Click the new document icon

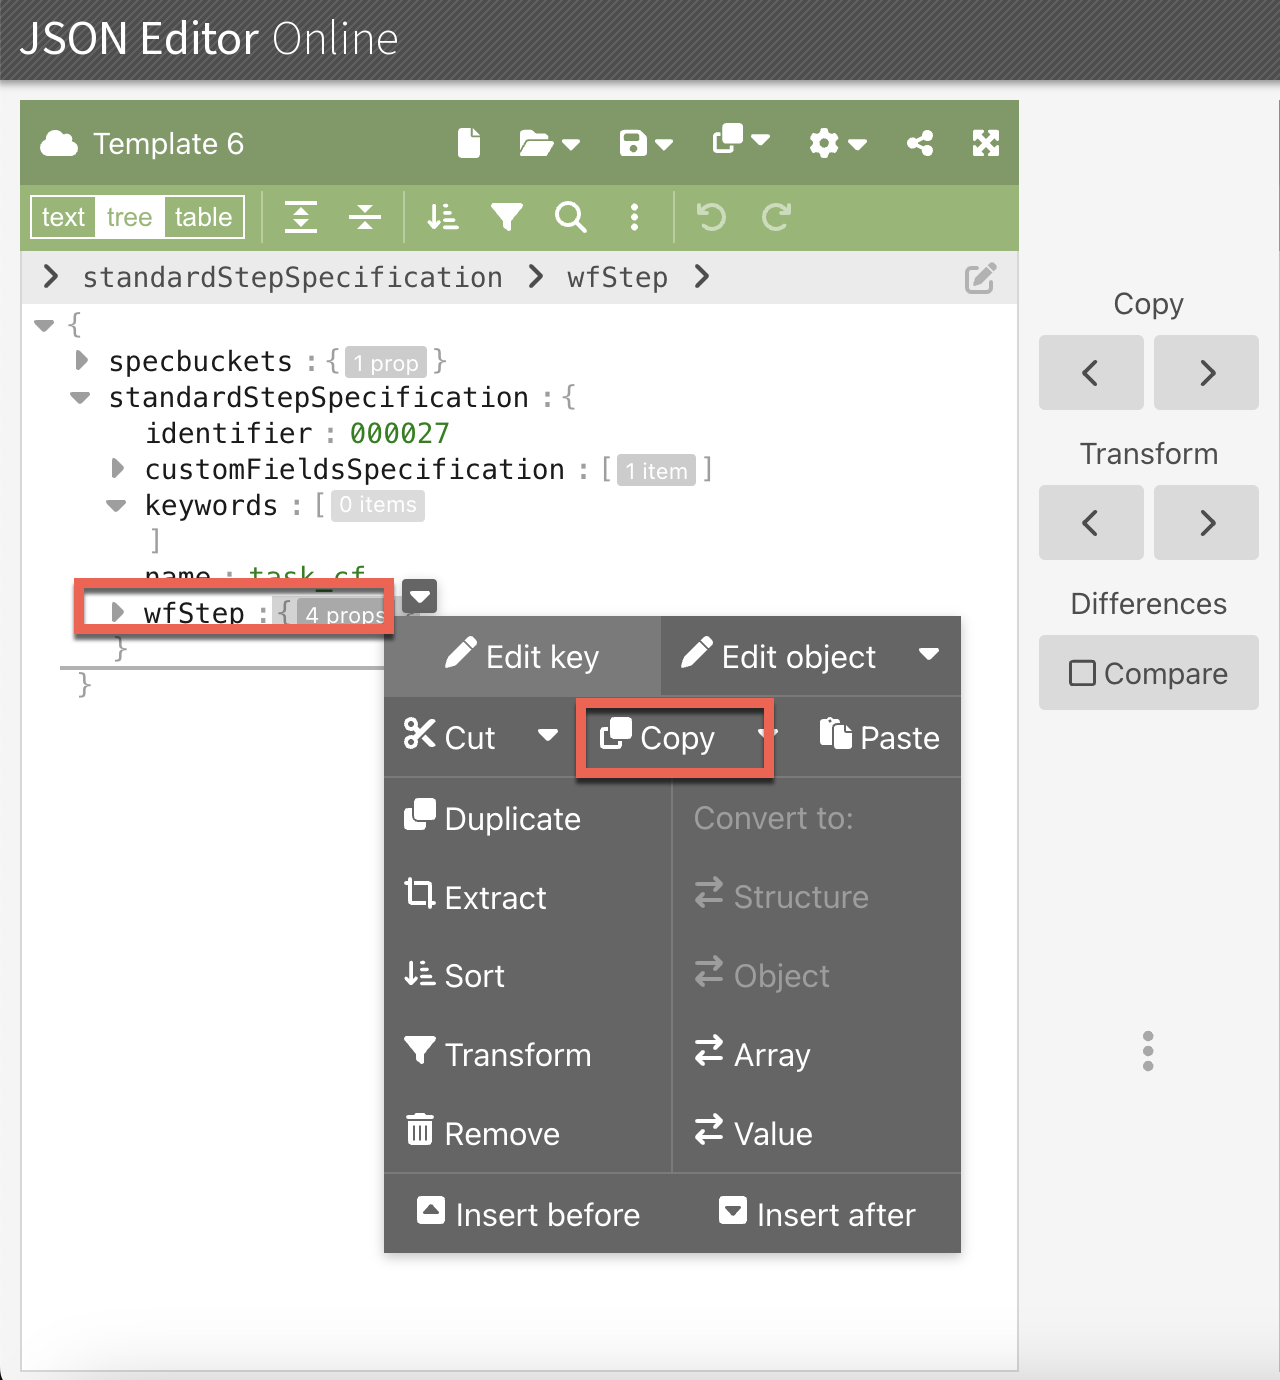tap(469, 143)
